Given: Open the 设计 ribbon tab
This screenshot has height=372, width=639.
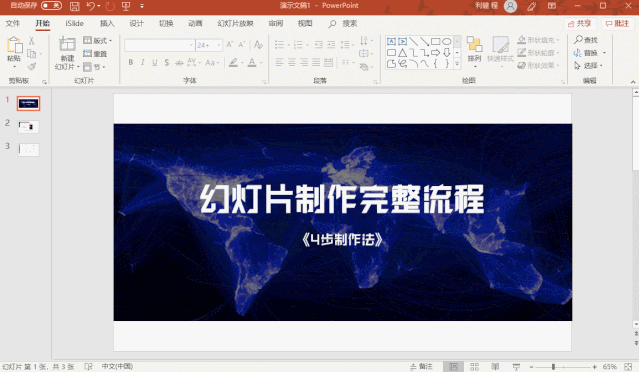Looking at the screenshot, I should [x=137, y=24].
